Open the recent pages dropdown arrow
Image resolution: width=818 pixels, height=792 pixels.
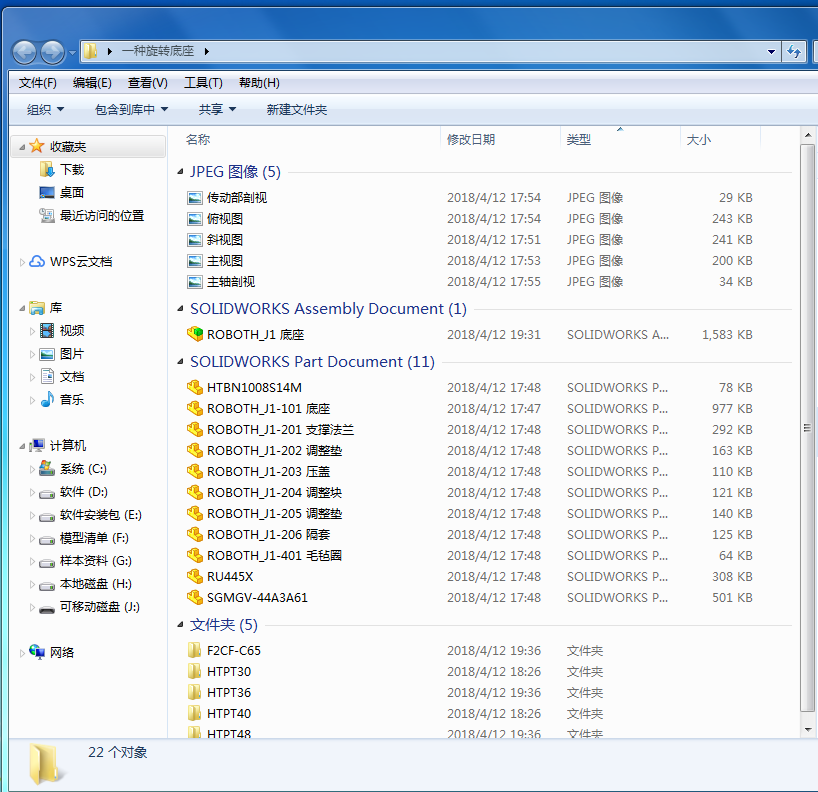click(72, 53)
